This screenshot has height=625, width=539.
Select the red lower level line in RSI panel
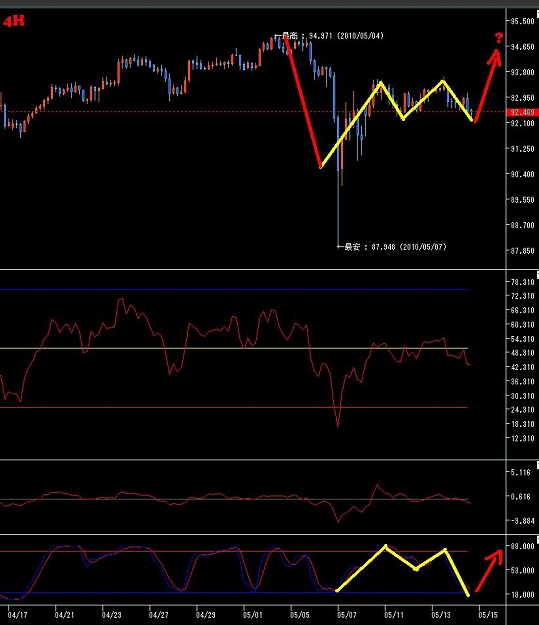[234, 407]
